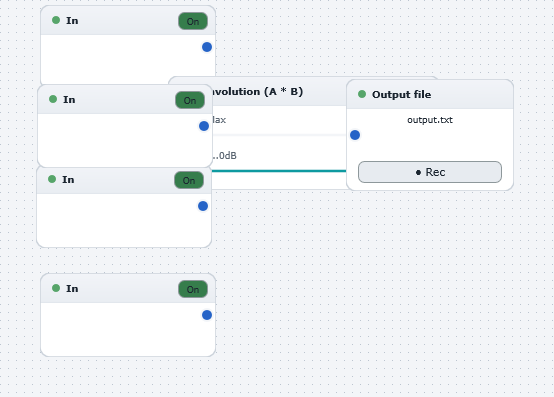The height and width of the screenshot is (397, 554).
Task: Toggle the On switch of the third In node
Action: 189,180
